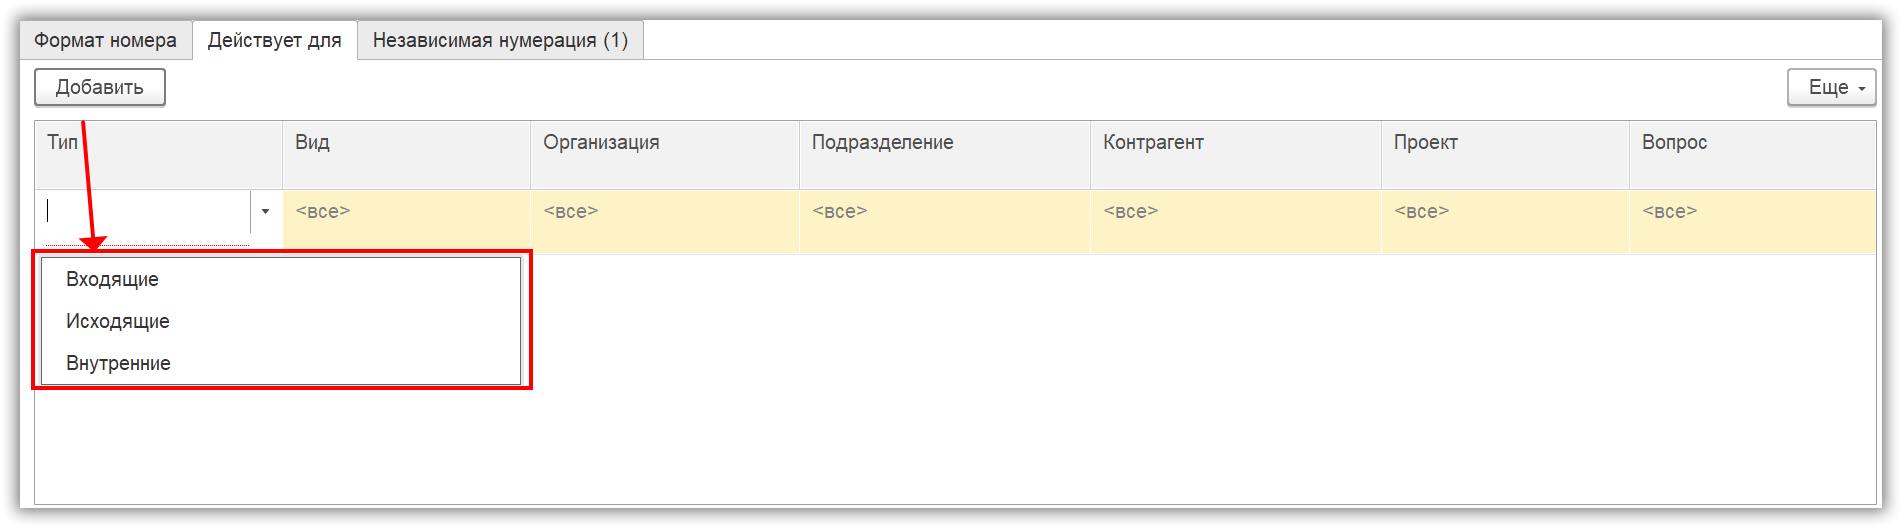
Task: Click the Организация column header
Action: pyautogui.click(x=664, y=143)
